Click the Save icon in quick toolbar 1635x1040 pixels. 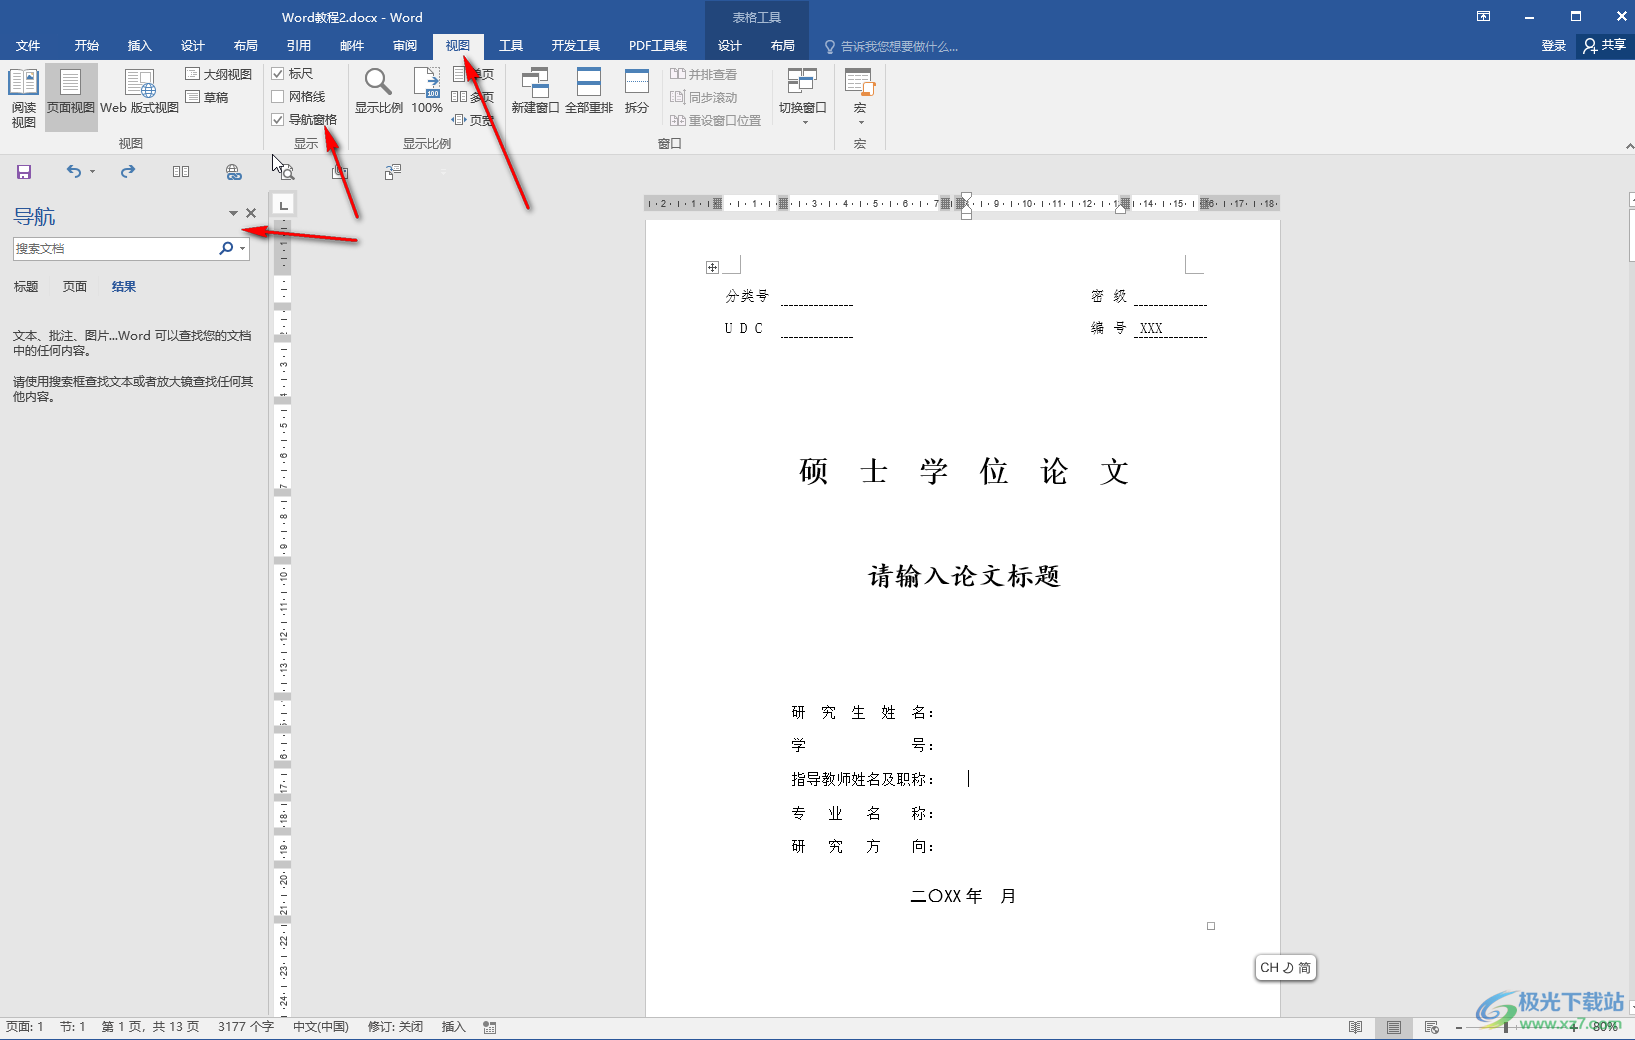24,172
